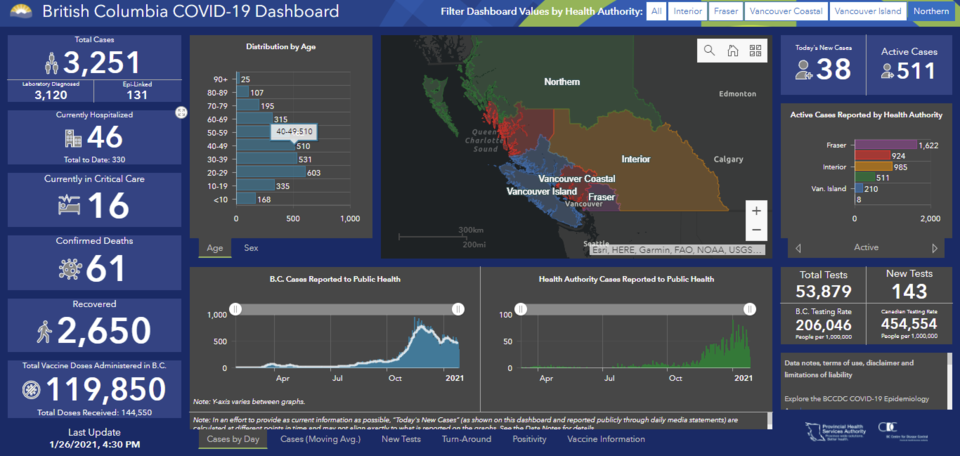Click the Fraser bar showing 1,622
Viewport: 960px width, 456px height.
[886, 145]
